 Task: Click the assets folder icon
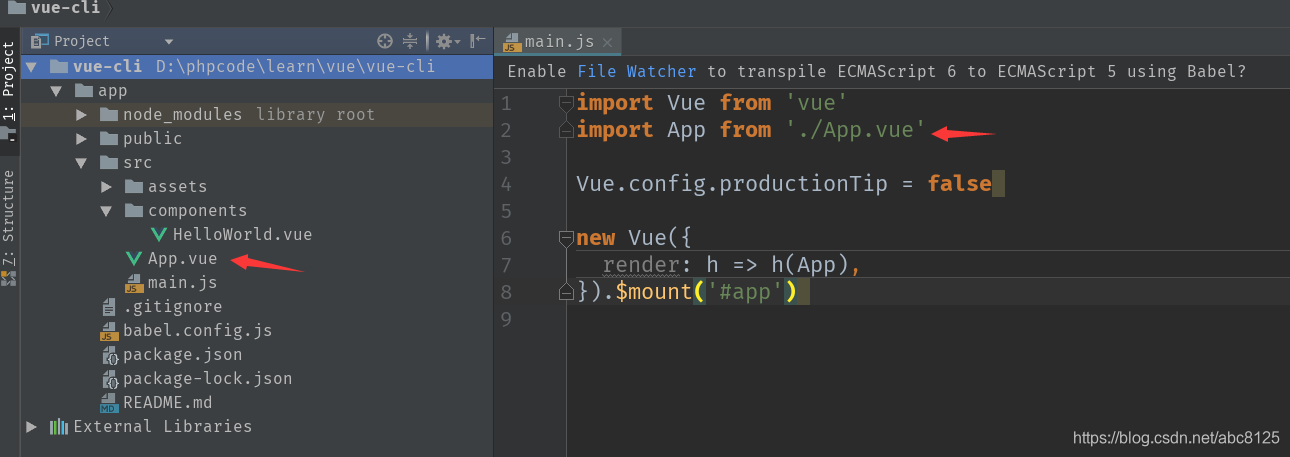tap(133, 187)
